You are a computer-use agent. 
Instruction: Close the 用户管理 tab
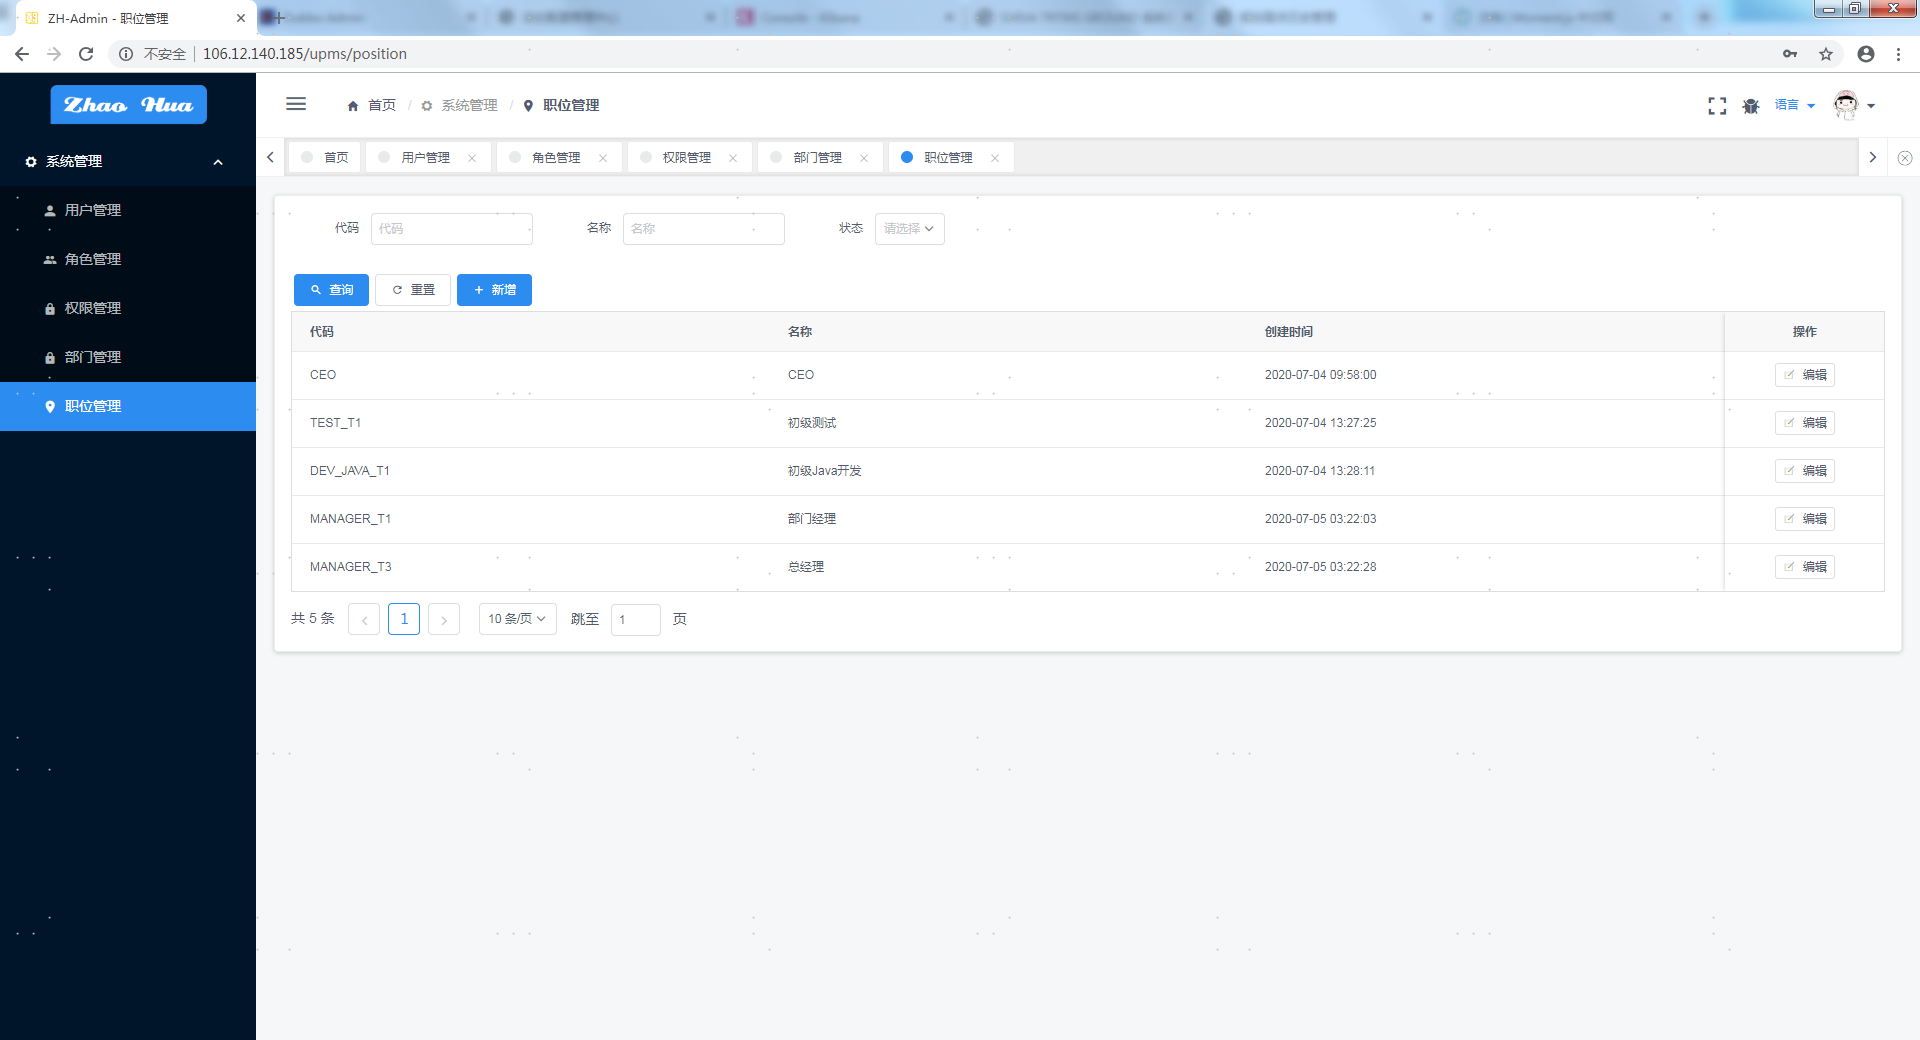(x=472, y=158)
